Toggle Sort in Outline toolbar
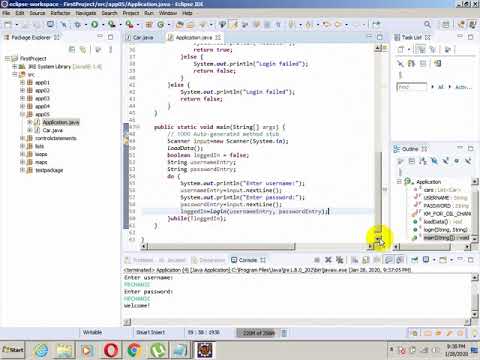Image resolution: width=480 pixels, height=360 pixels. pos(423,161)
